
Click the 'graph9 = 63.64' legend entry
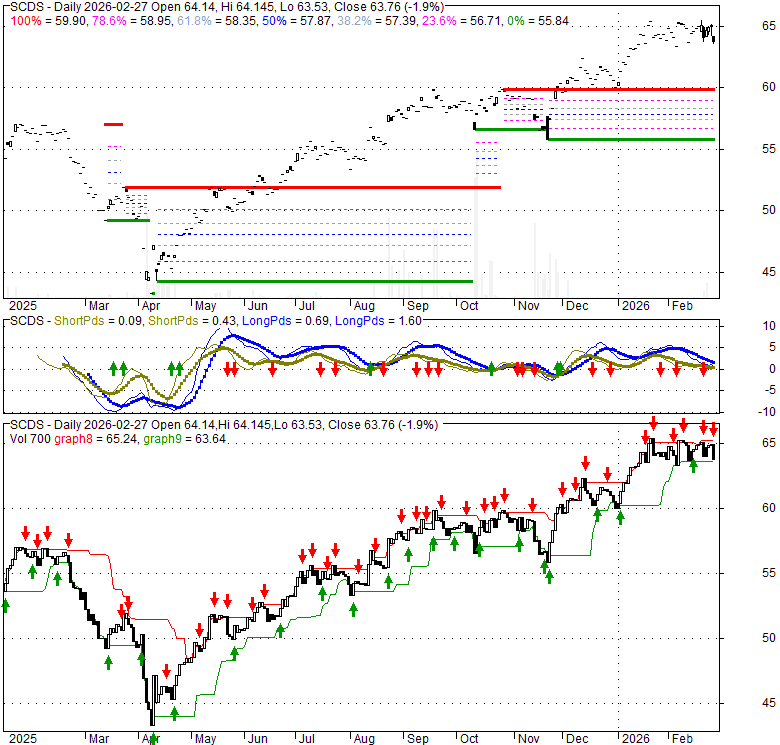coord(185,439)
